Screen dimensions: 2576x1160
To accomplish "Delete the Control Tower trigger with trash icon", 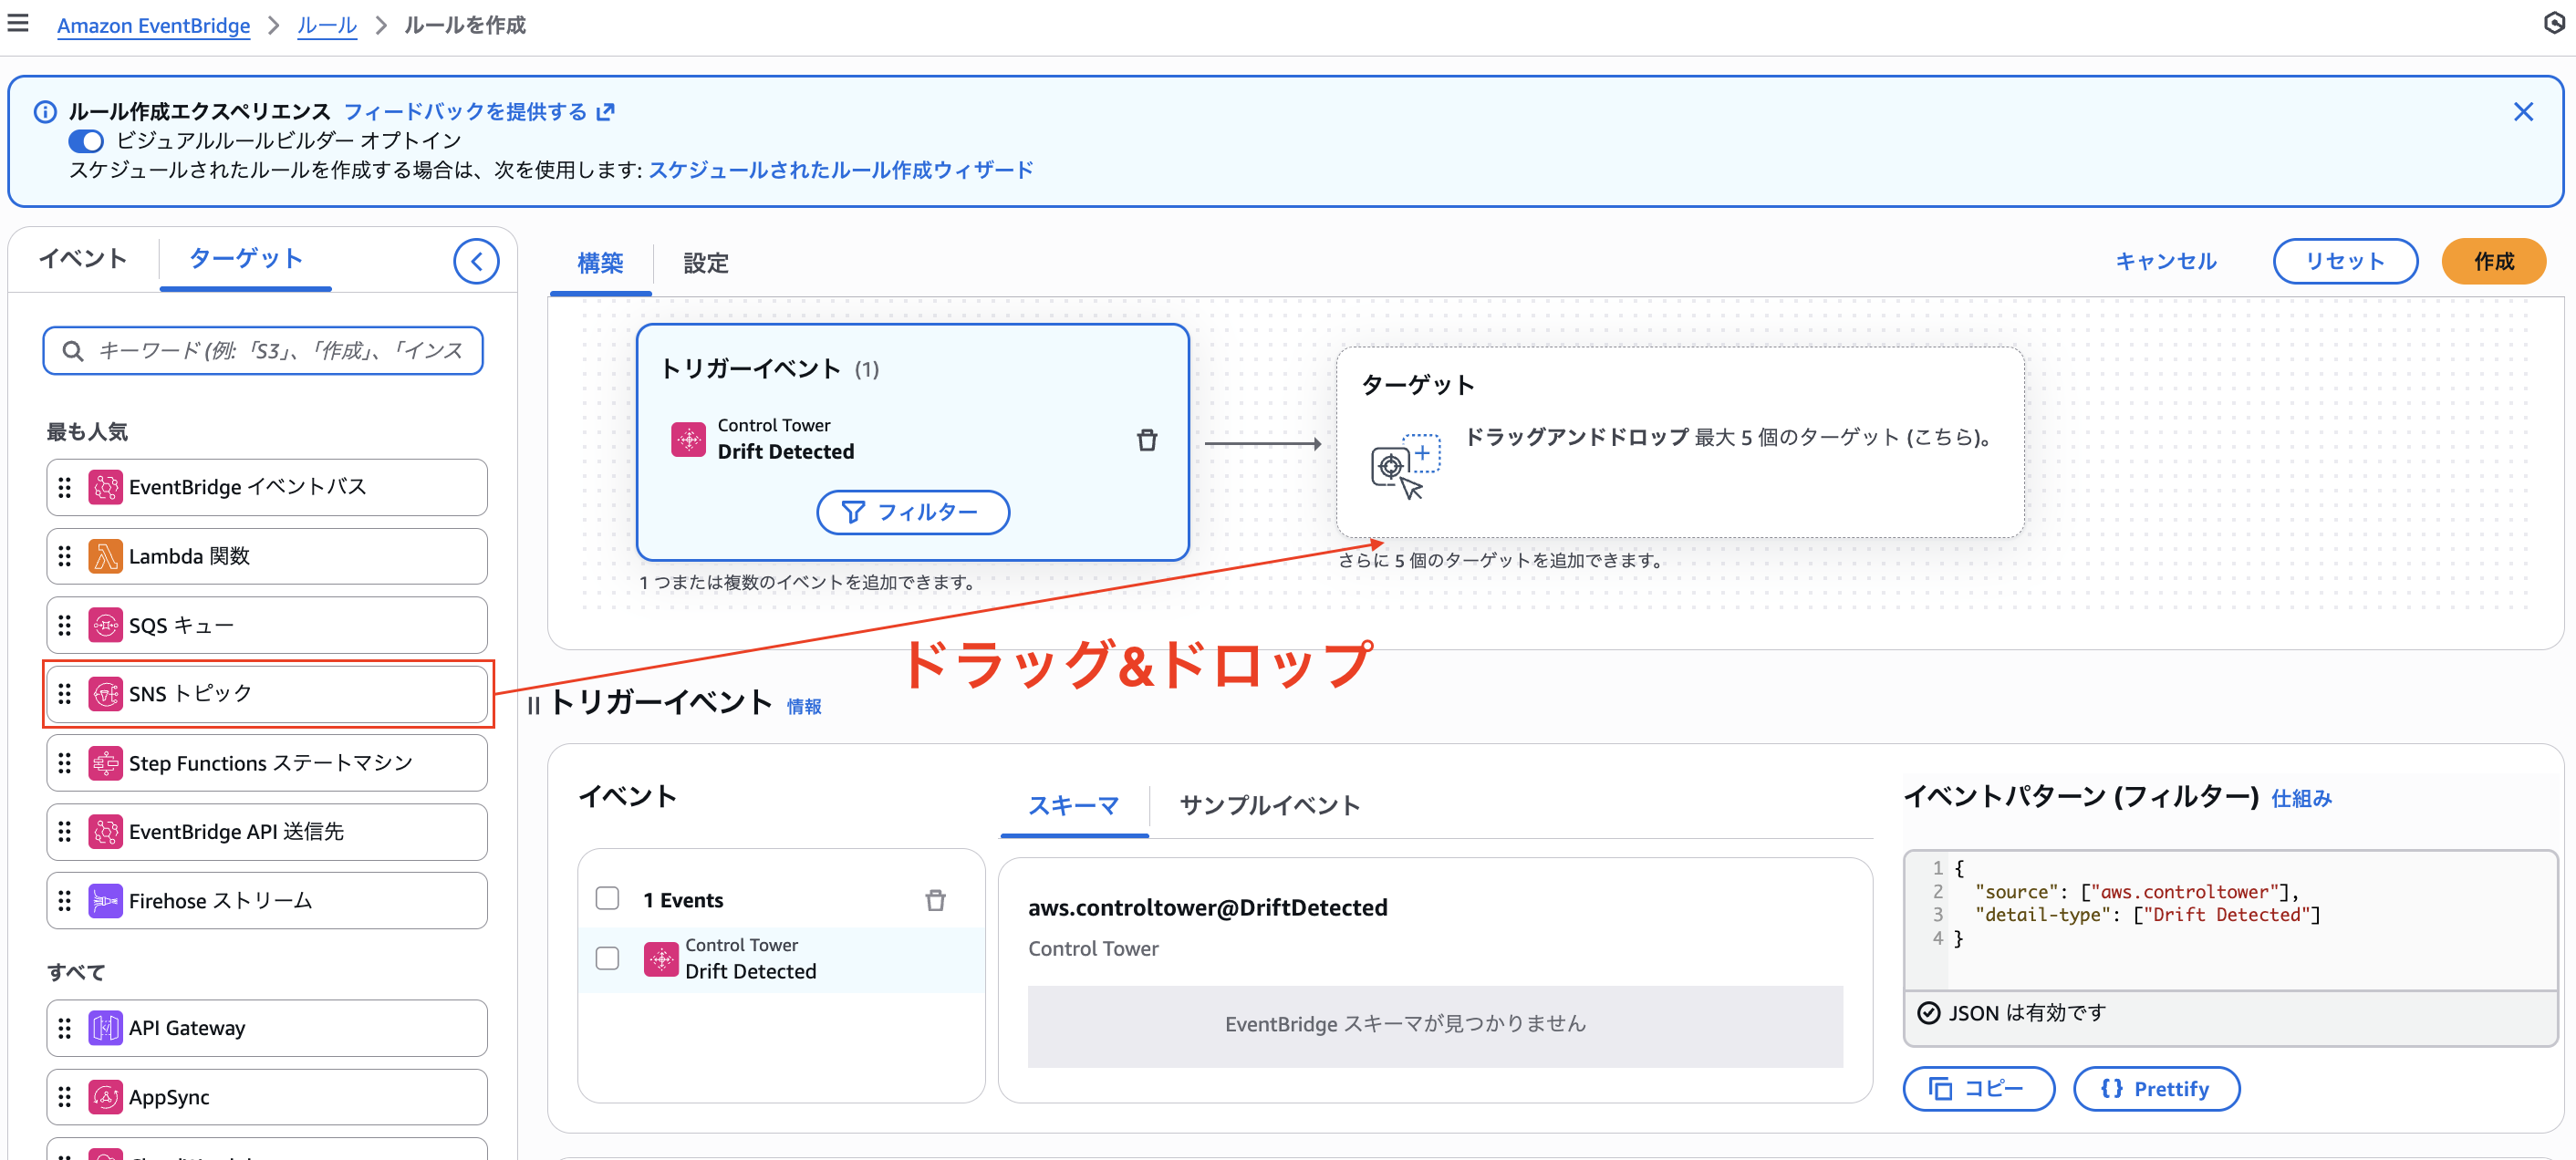I will tap(1147, 439).
